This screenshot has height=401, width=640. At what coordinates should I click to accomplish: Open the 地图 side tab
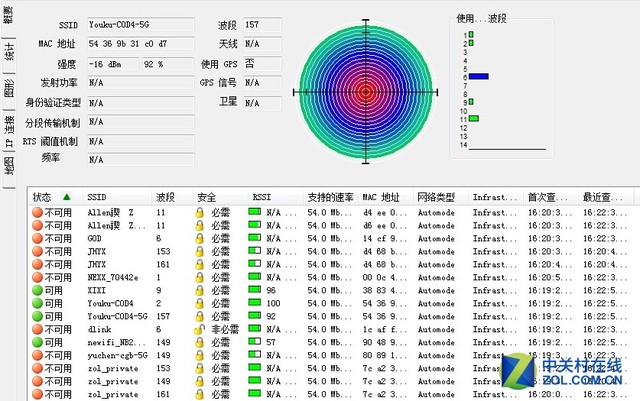point(9,167)
